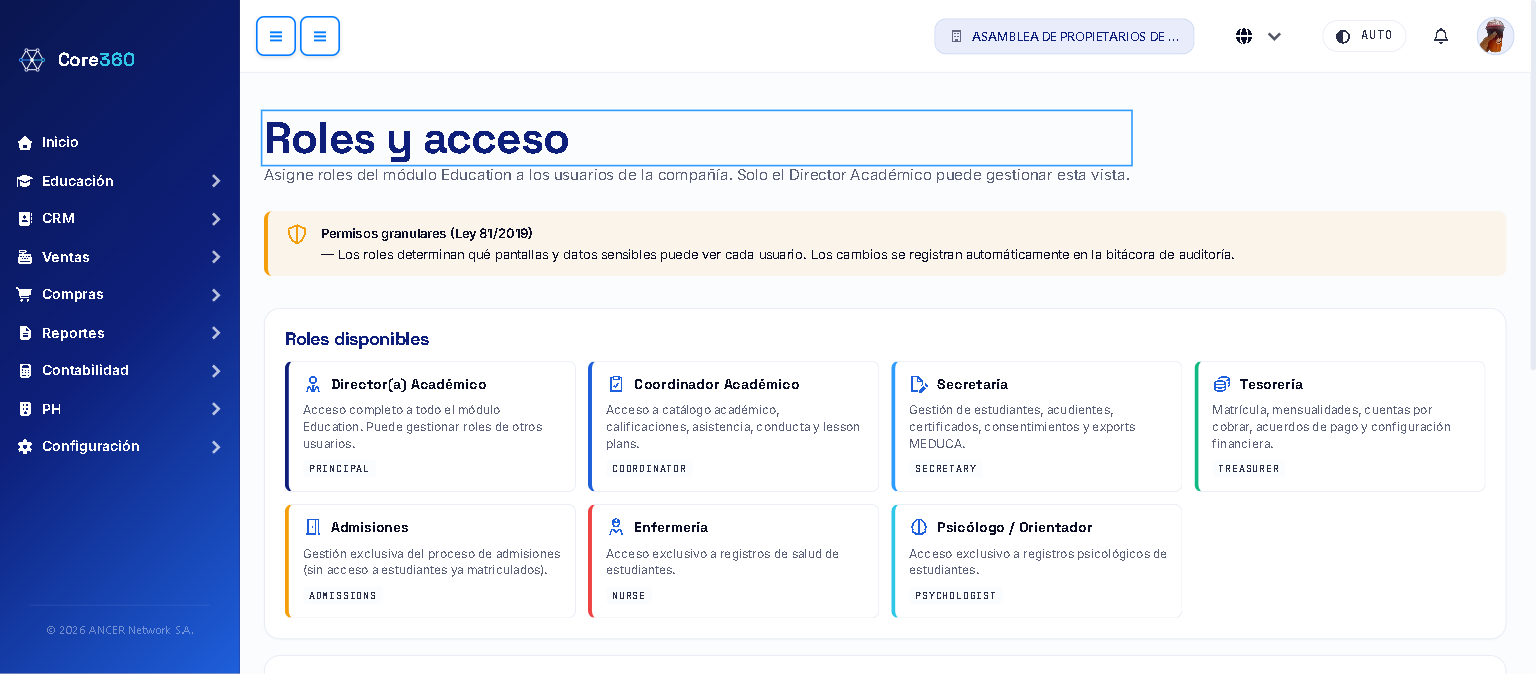Click the SECRETARY role code tag

point(945,469)
